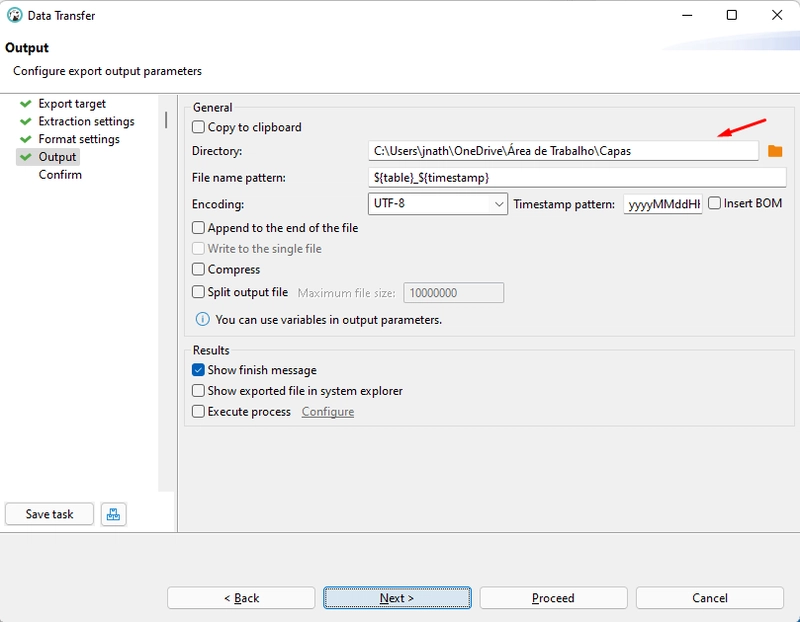The height and width of the screenshot is (622, 800).
Task: Click the info icon about output variables
Action: click(202, 320)
